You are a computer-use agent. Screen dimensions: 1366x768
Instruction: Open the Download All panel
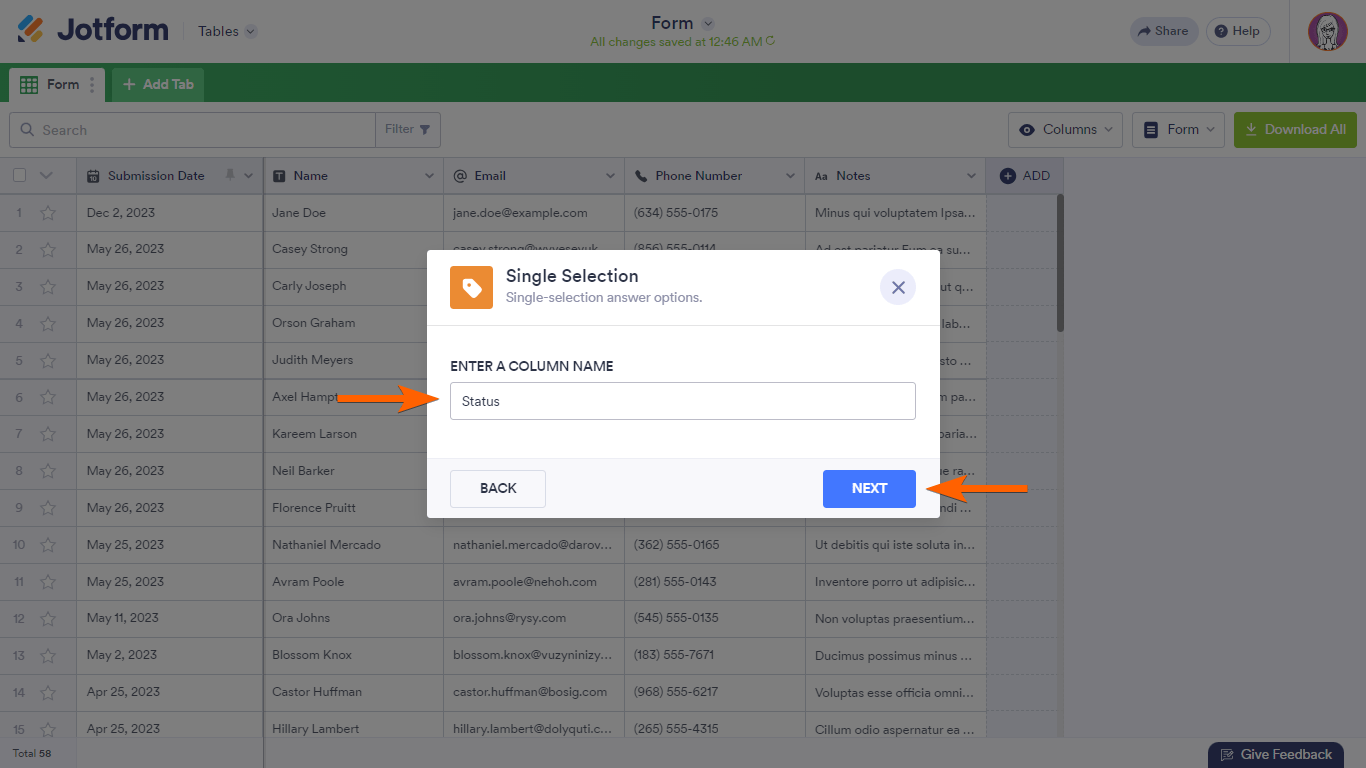click(x=1295, y=129)
